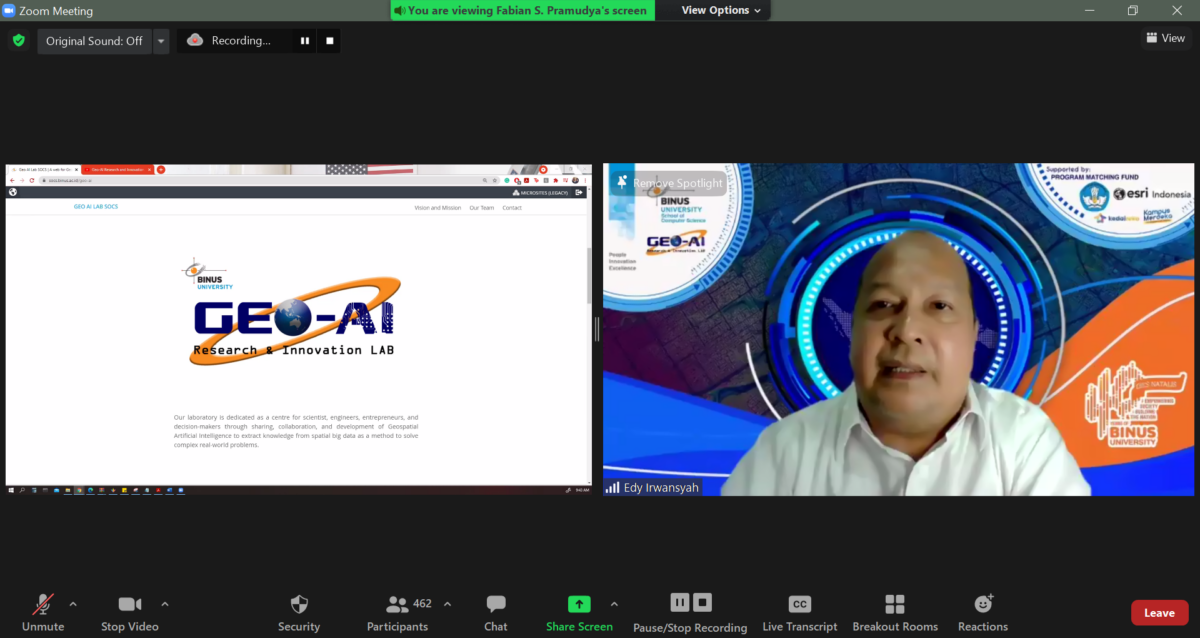Click the cloud Recording indicator
Image resolution: width=1200 pixels, height=638 pixels.
(x=229, y=41)
